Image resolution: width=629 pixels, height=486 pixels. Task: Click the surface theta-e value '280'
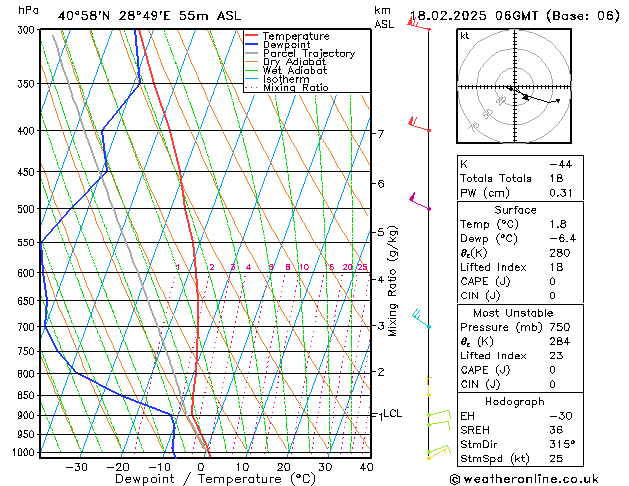pos(560,253)
